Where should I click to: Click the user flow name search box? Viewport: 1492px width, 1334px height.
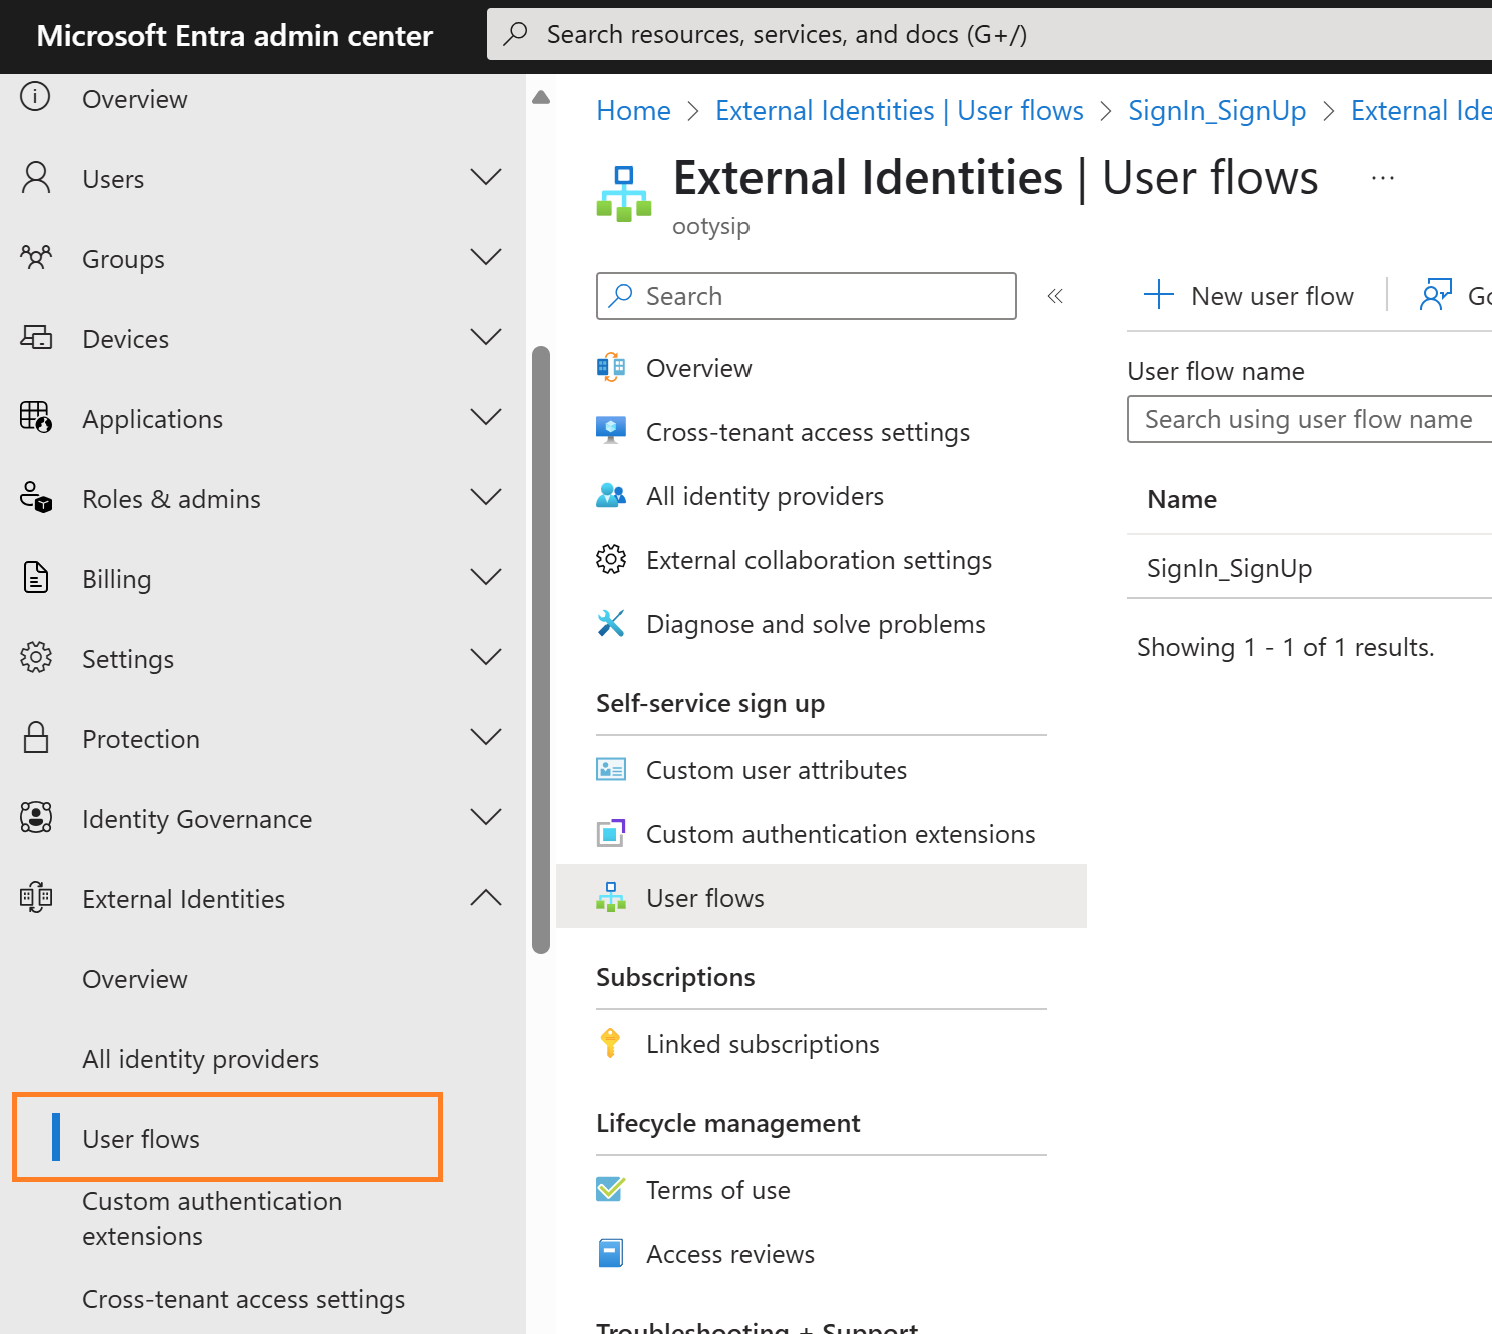pyautogui.click(x=1309, y=419)
